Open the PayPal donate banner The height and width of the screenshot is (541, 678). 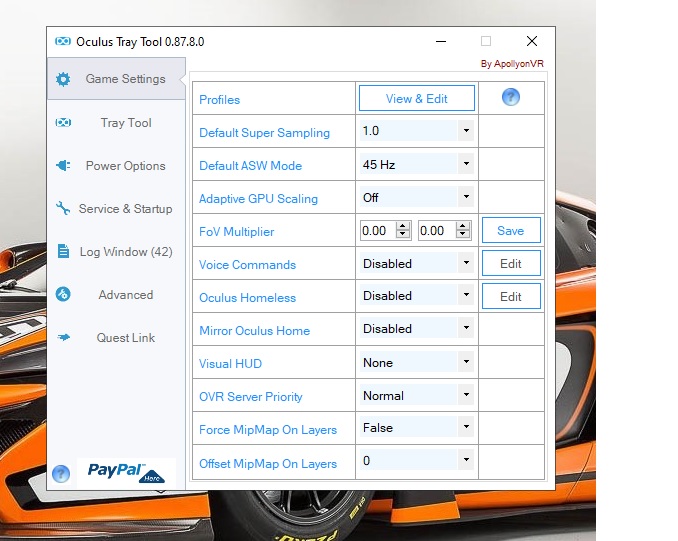(x=126, y=472)
